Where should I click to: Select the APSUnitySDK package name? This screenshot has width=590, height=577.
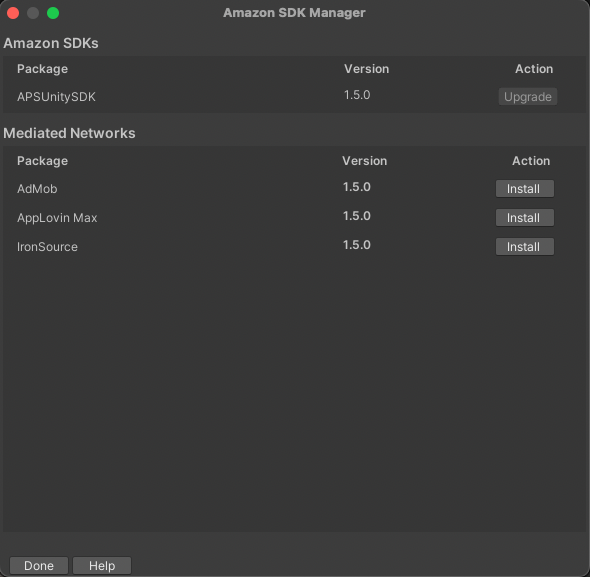[56, 97]
